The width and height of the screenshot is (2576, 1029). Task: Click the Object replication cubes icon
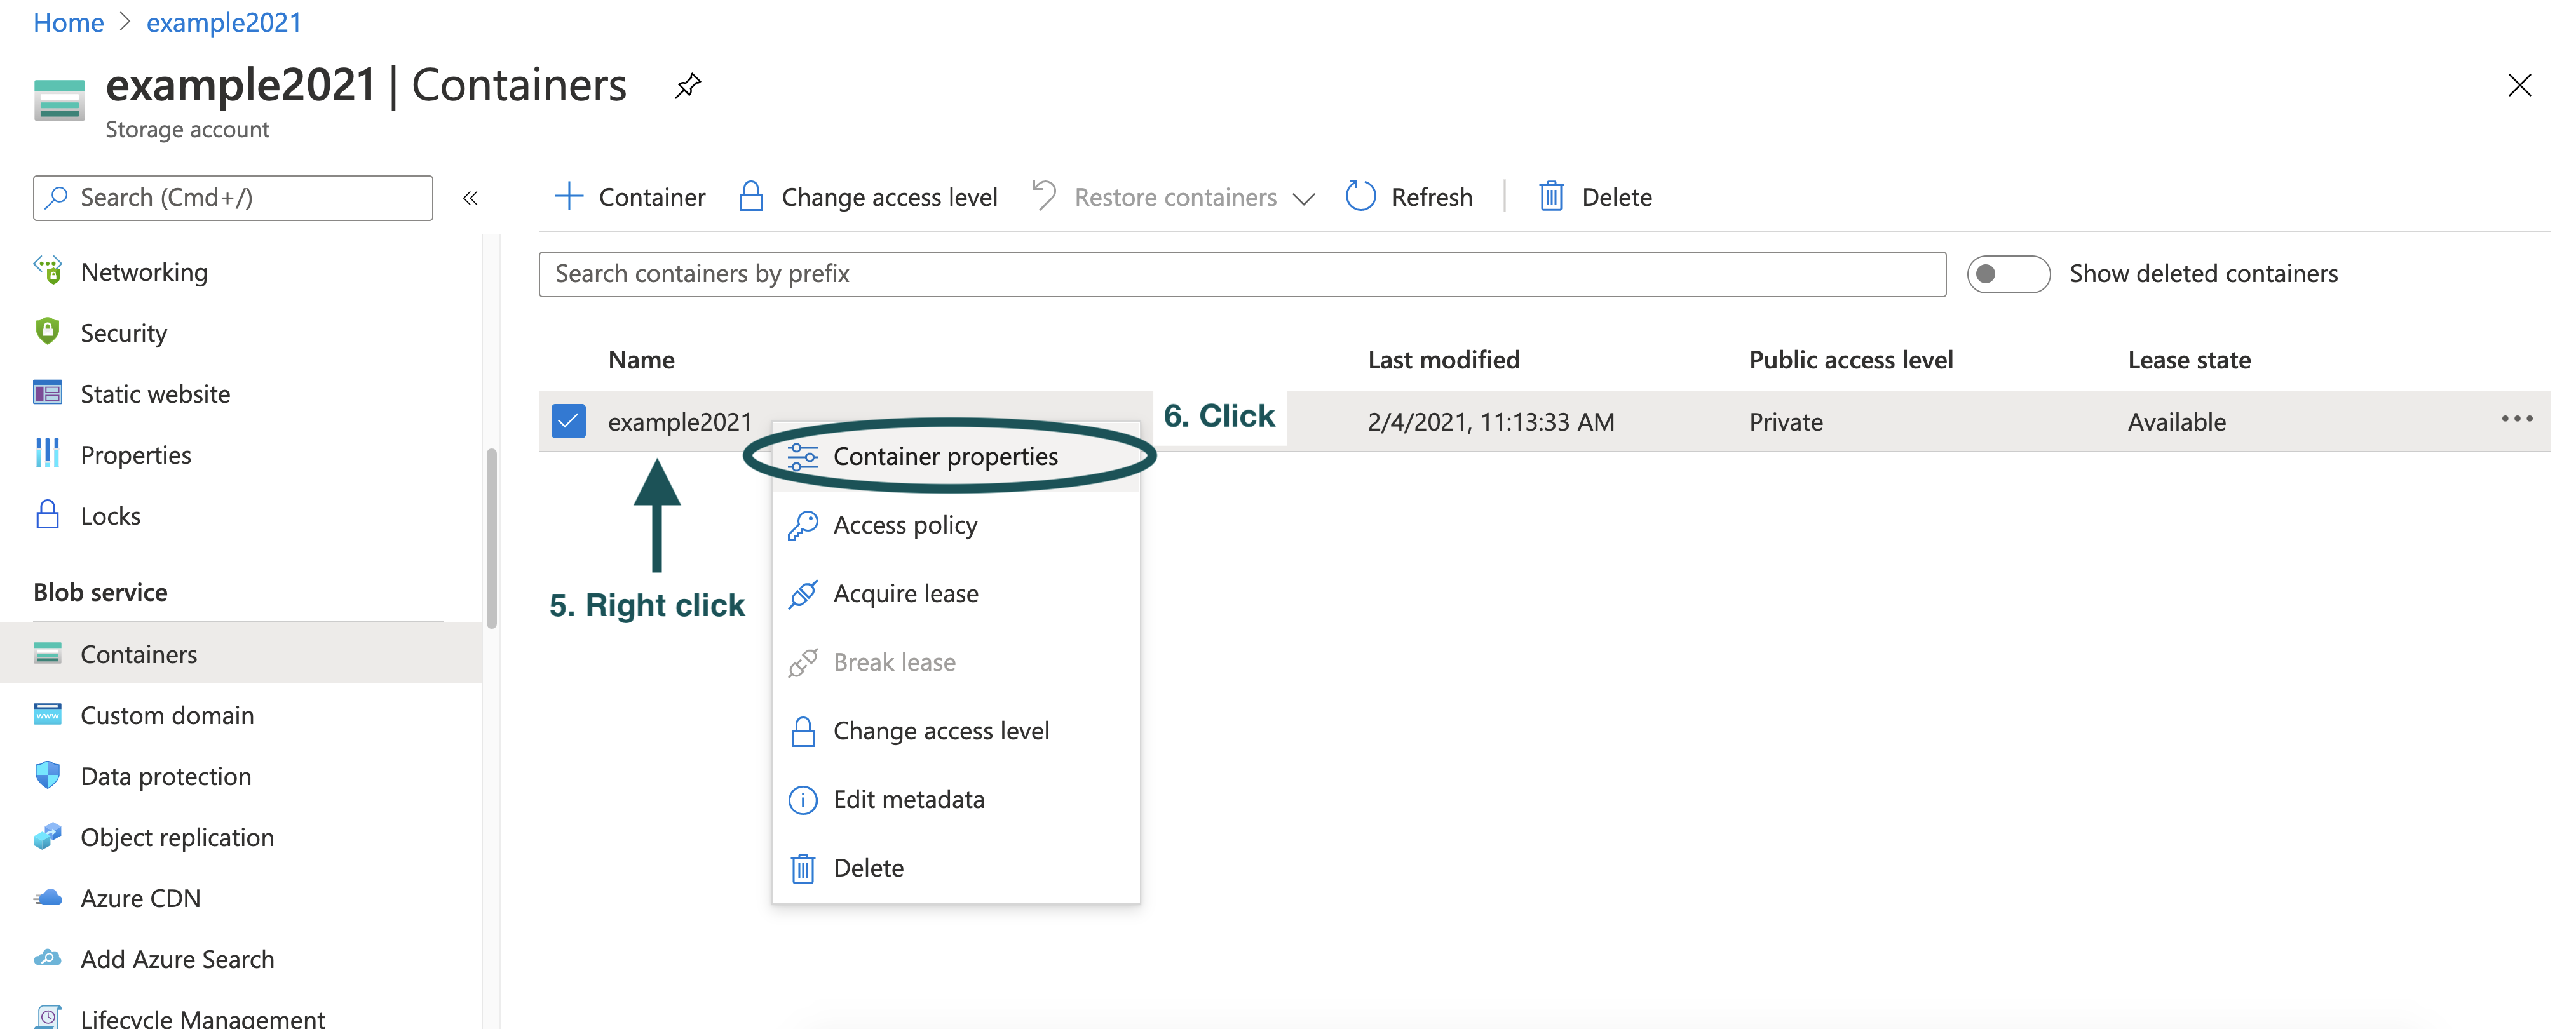coord(47,836)
